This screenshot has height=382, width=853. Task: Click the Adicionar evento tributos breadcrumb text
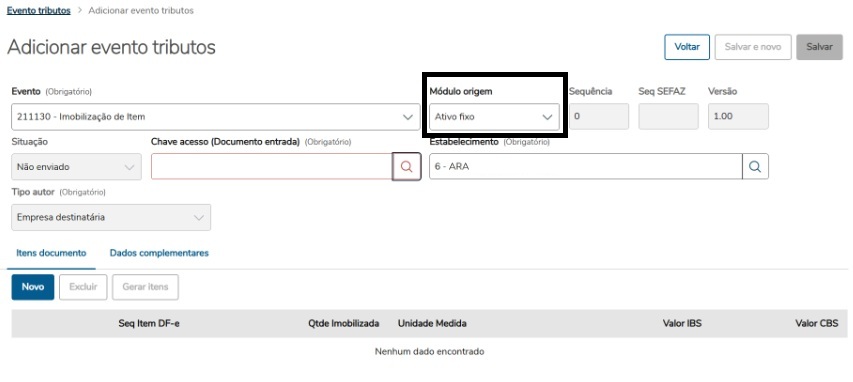[x=141, y=10]
